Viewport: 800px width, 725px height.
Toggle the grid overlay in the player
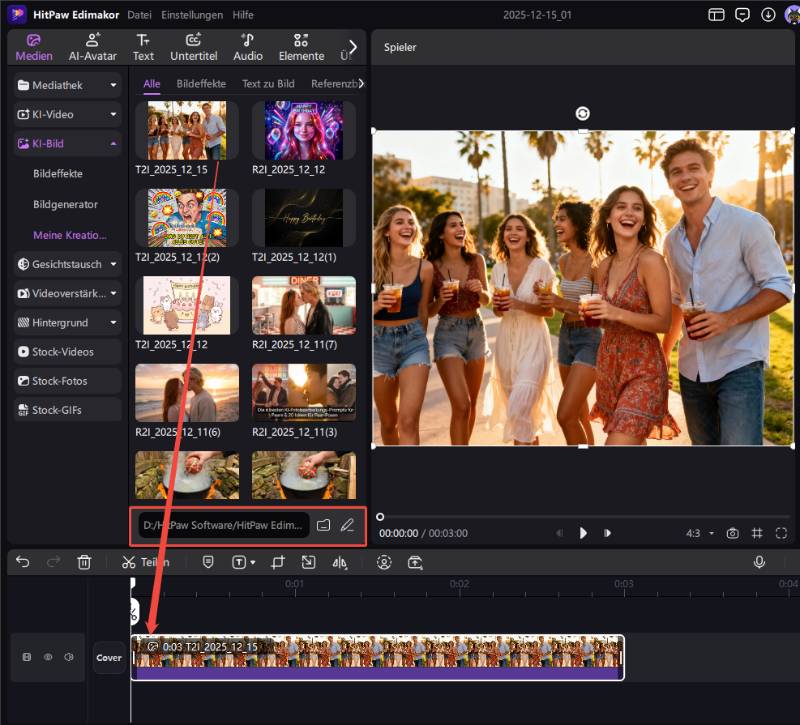click(x=757, y=533)
